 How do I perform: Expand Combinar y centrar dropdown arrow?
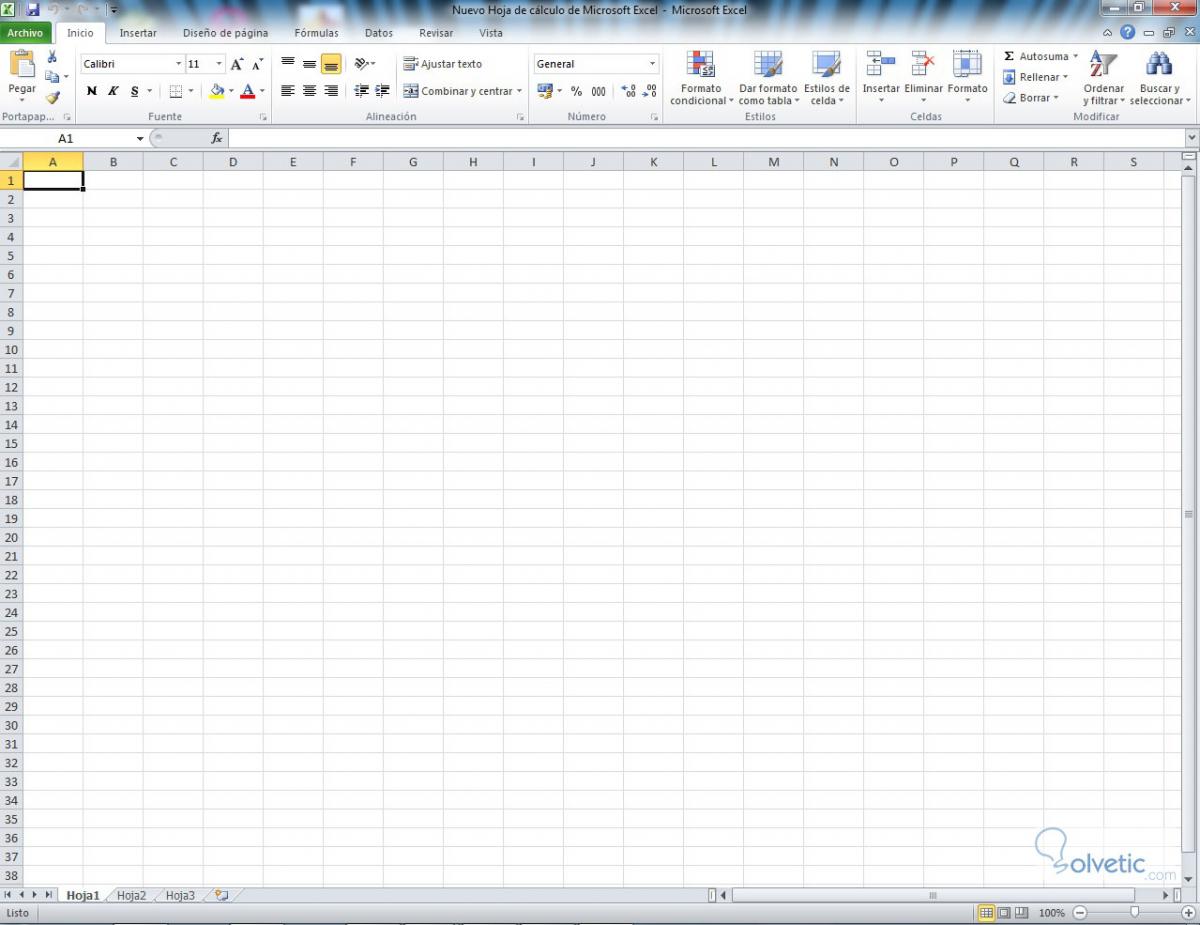tap(519, 91)
